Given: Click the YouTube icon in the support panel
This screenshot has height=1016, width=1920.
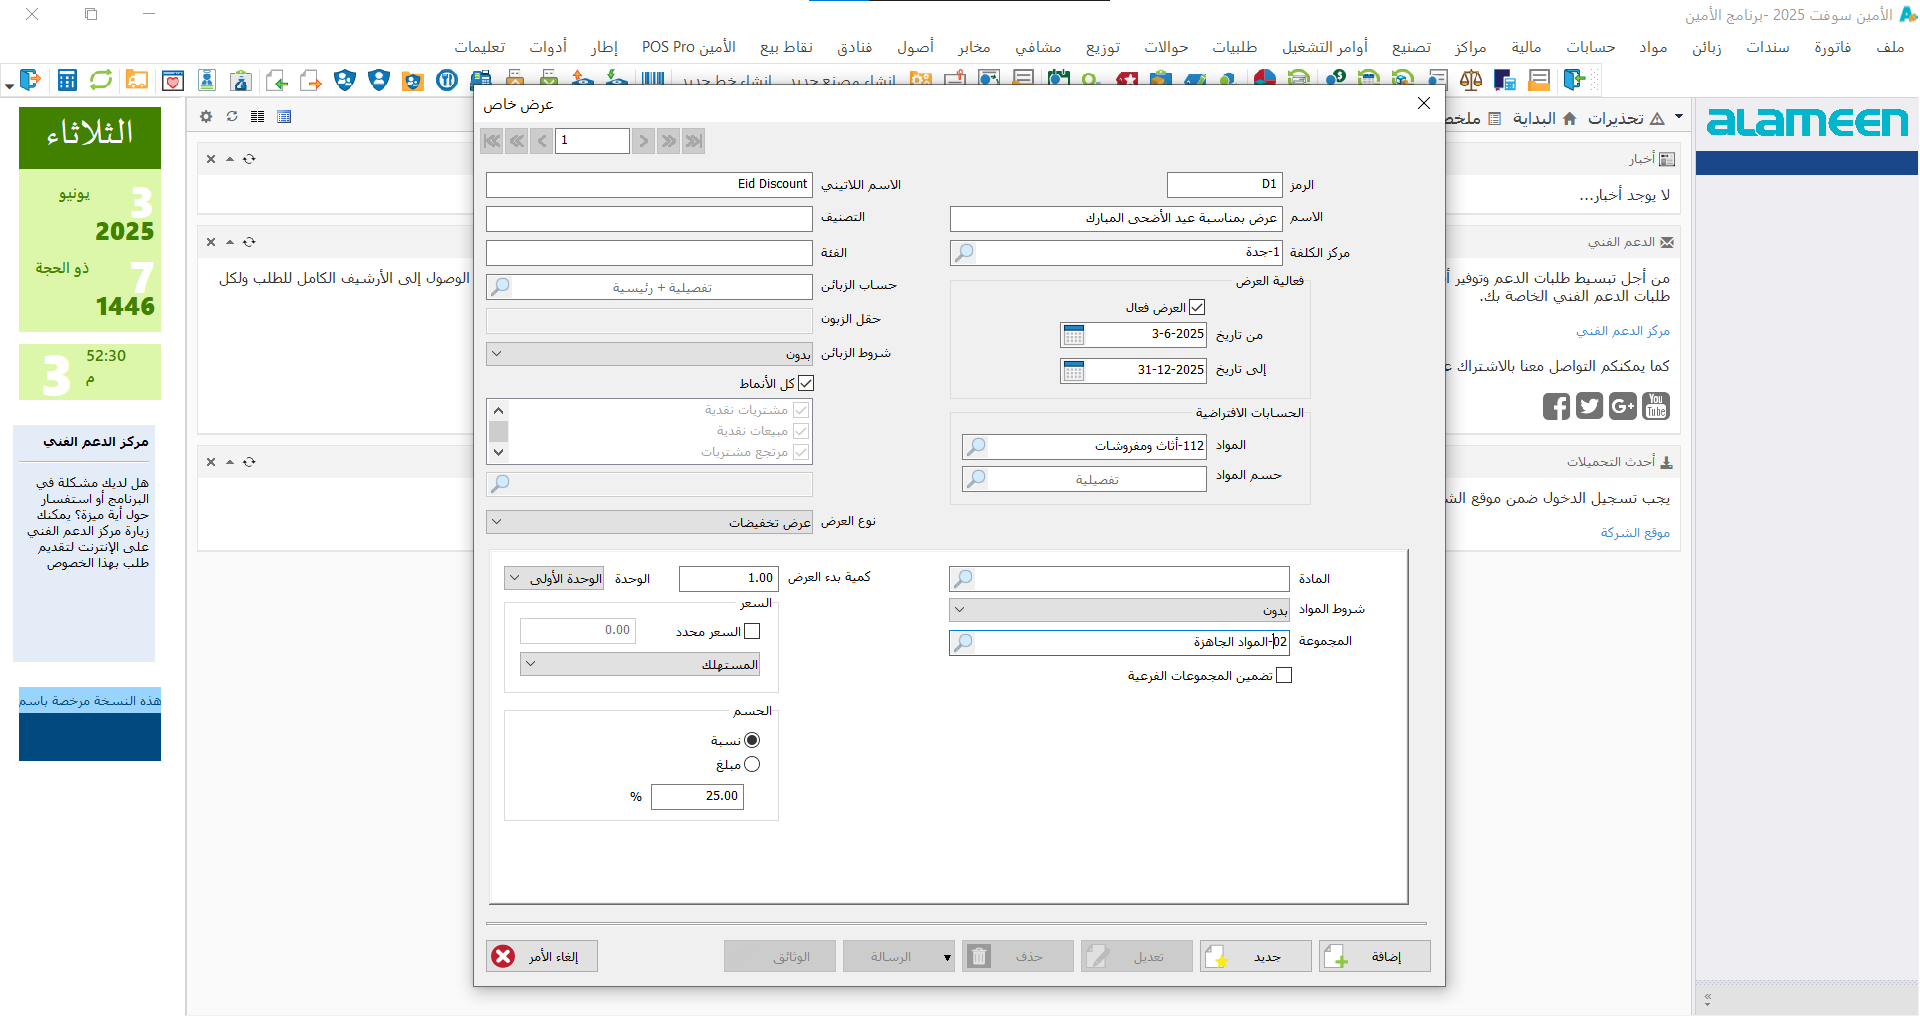Looking at the screenshot, I should (1656, 406).
